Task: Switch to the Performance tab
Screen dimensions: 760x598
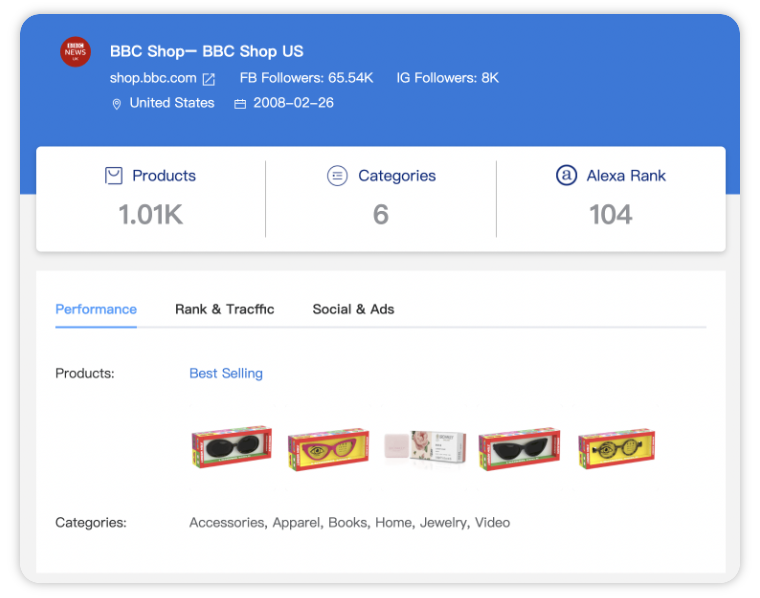Action: click(x=96, y=309)
